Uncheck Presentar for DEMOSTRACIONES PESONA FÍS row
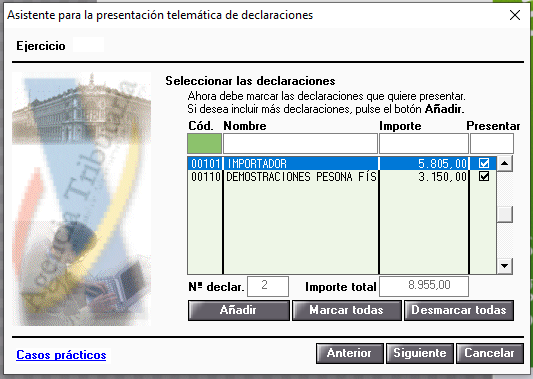The width and height of the screenshot is (533, 379). coord(483,176)
